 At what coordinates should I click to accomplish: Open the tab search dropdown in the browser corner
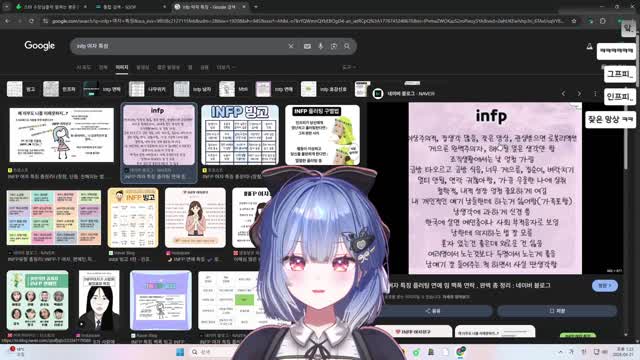click(6, 7)
